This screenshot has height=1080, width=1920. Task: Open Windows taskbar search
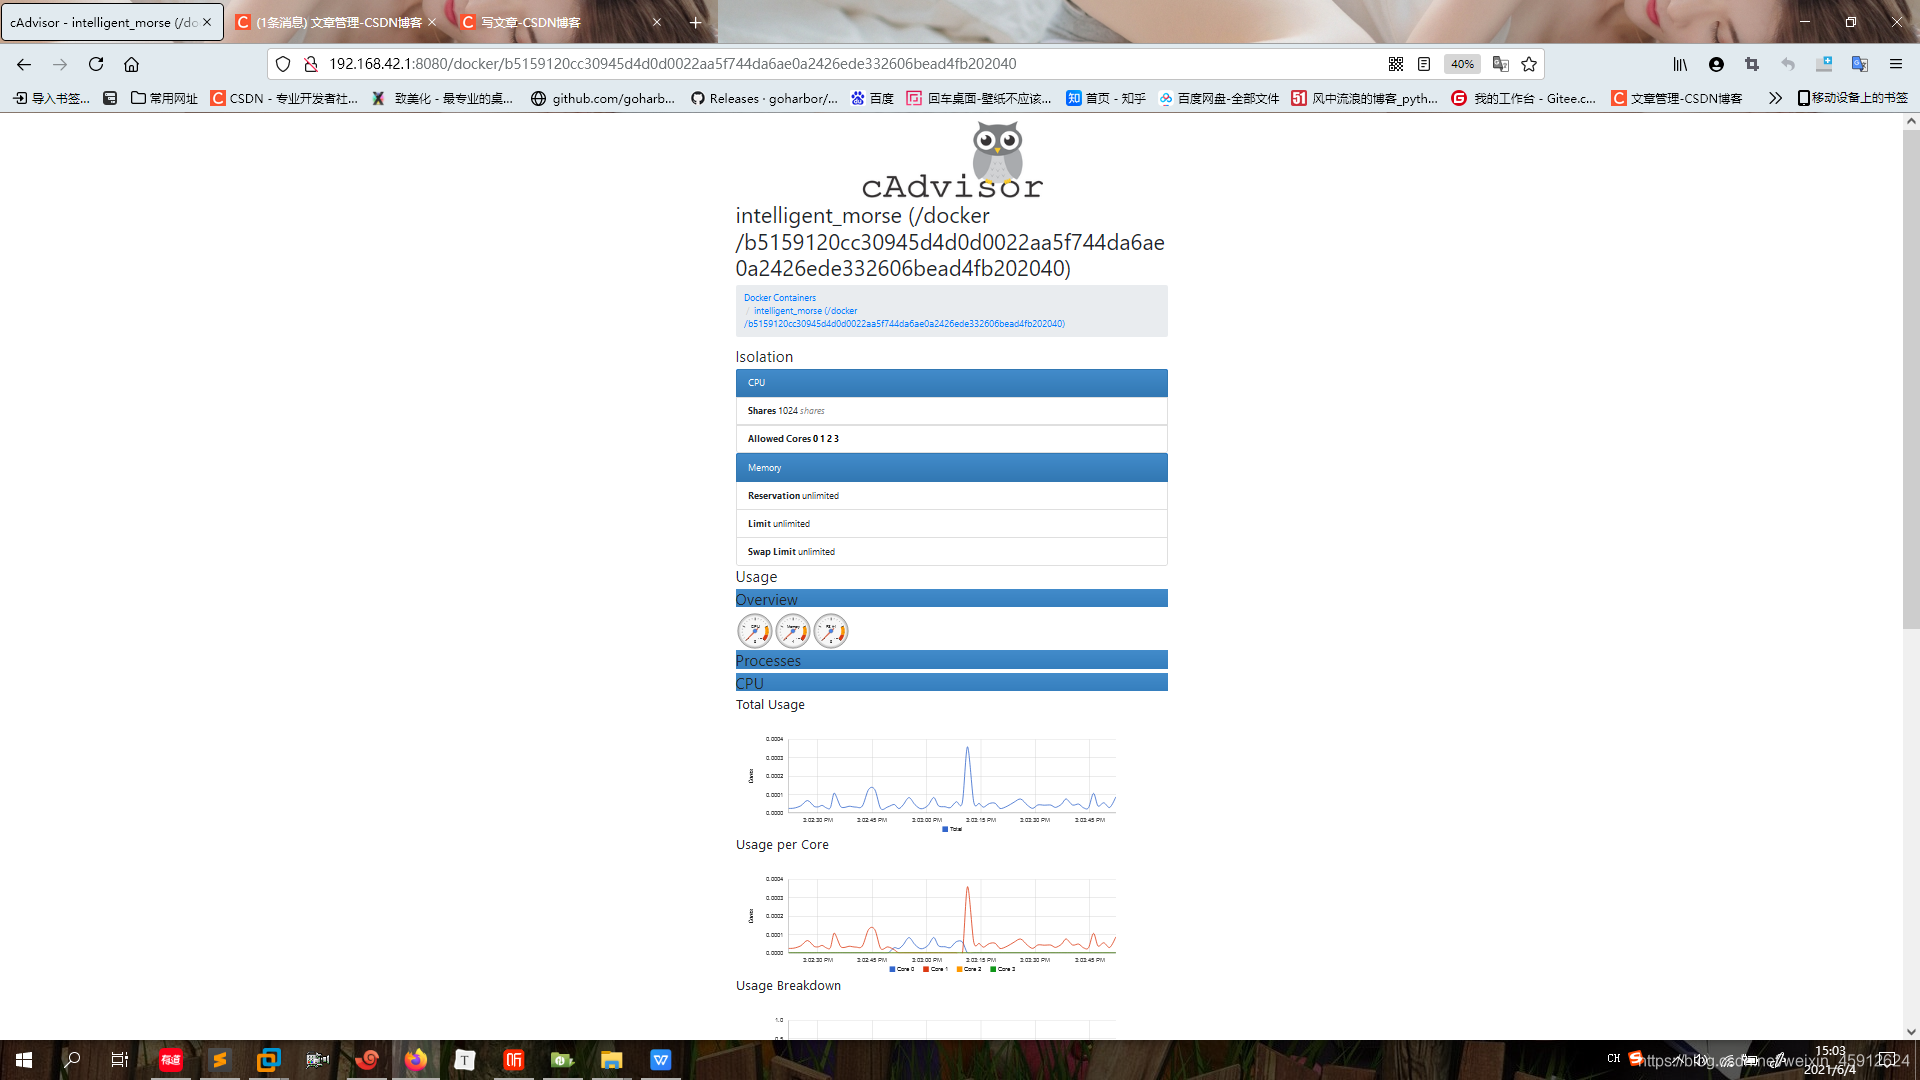(x=72, y=1060)
